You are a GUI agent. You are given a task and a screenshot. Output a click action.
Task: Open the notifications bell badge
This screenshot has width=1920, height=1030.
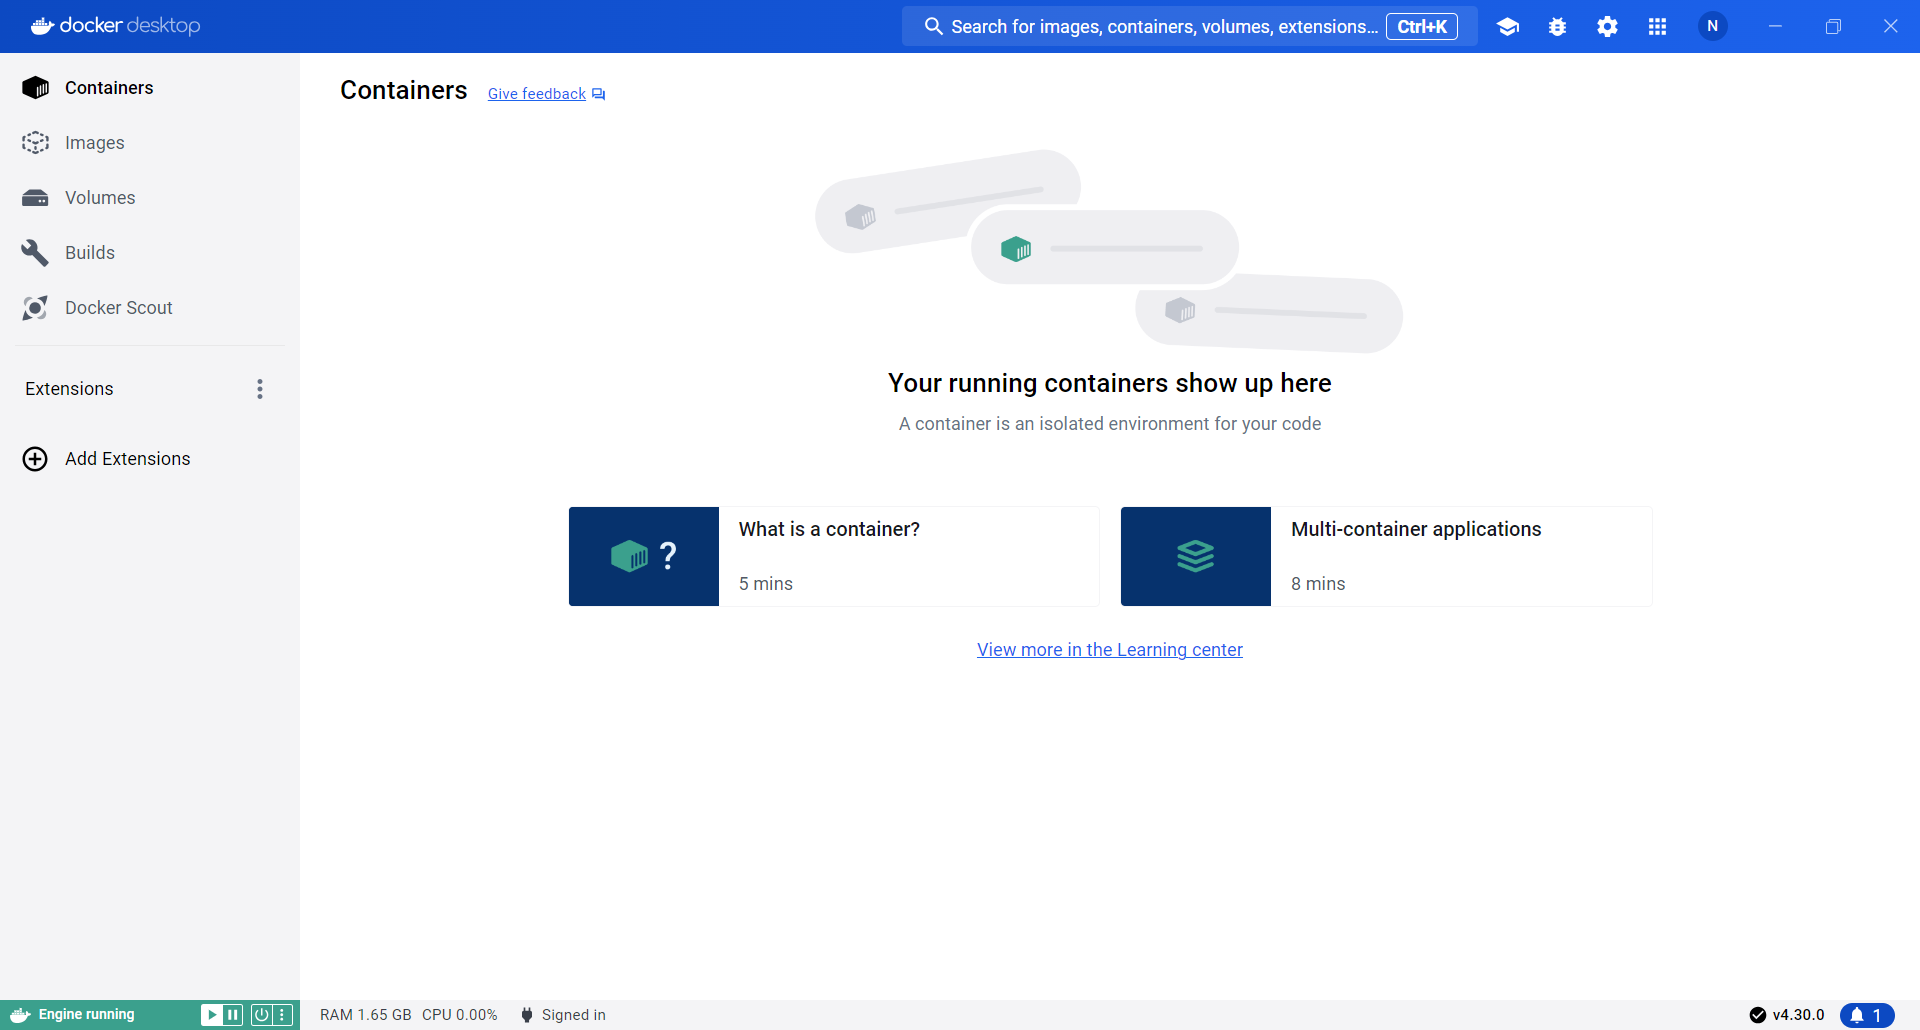[x=1867, y=1015]
